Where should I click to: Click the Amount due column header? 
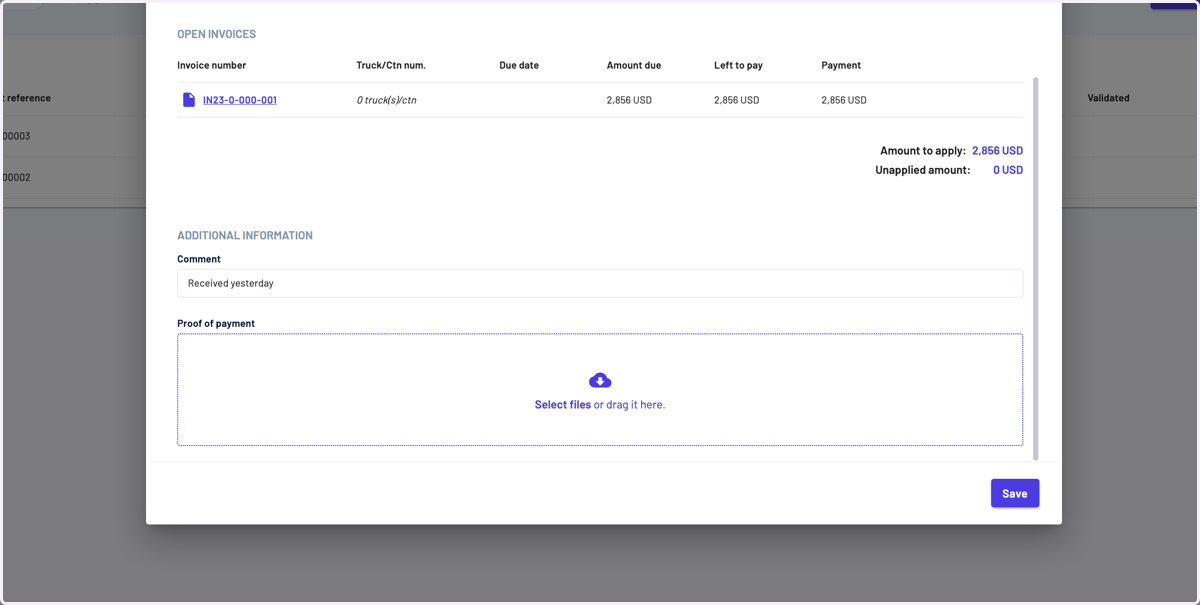click(x=634, y=65)
